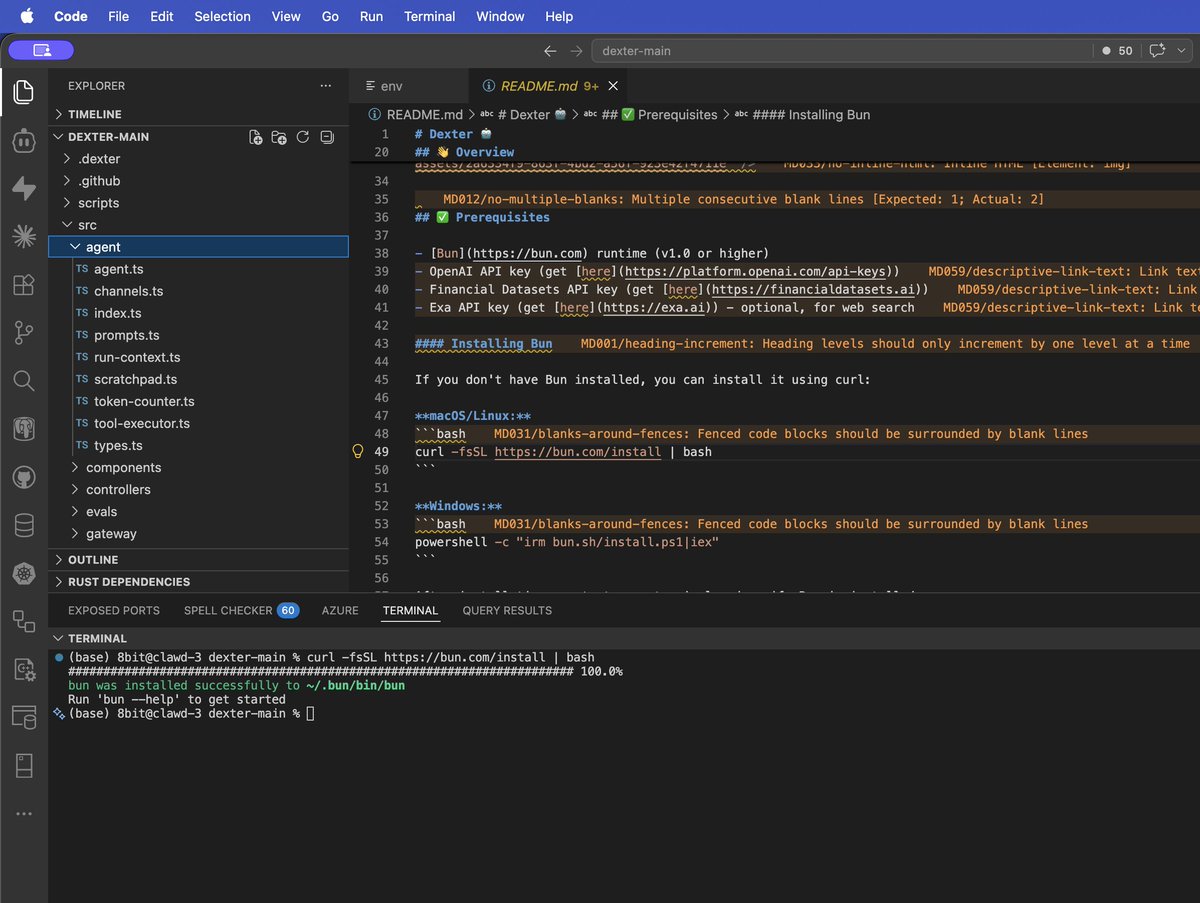
Task: Open Explorer views and more actions menu
Action: tap(326, 86)
